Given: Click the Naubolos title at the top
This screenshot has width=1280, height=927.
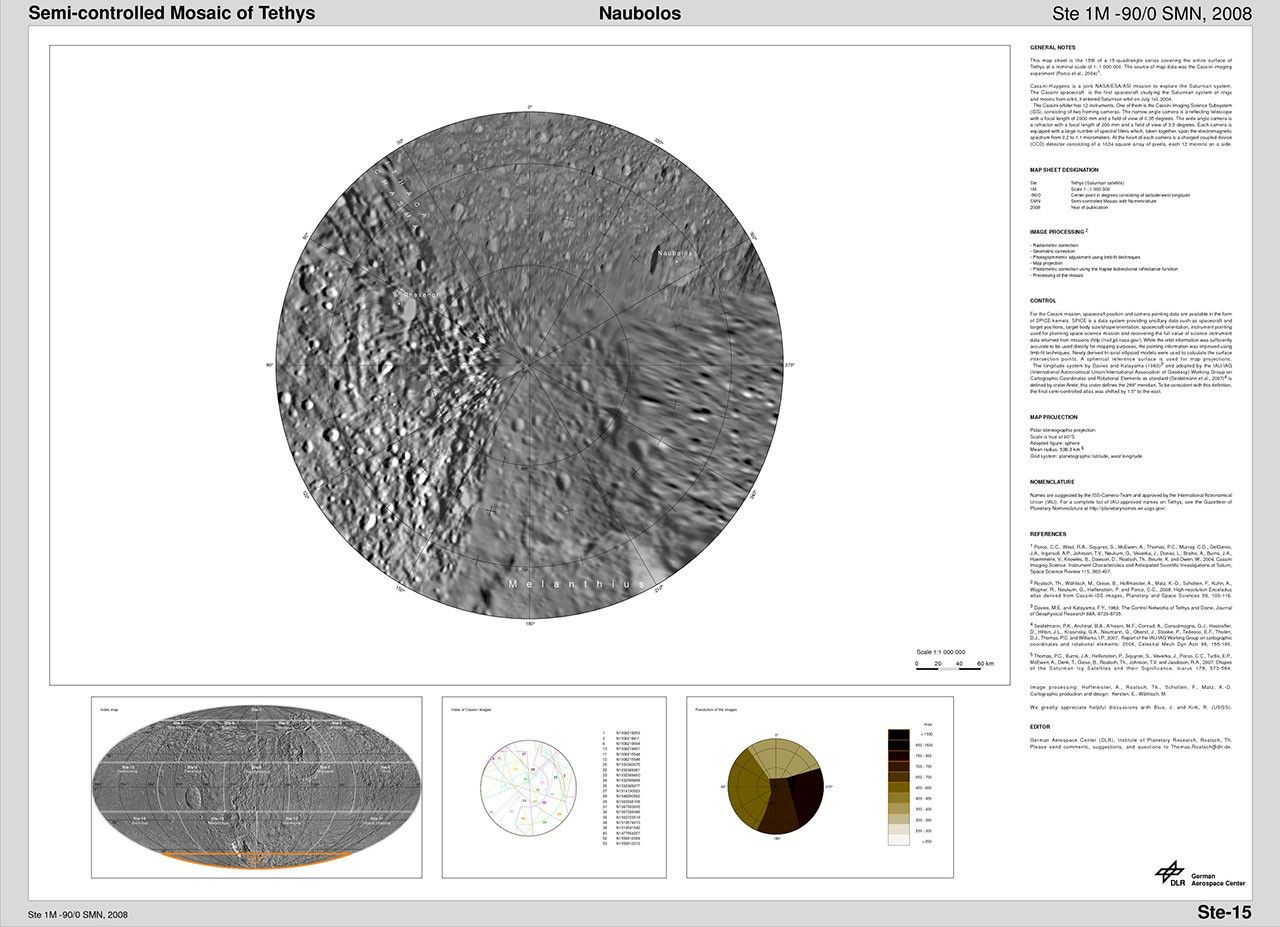Looking at the screenshot, I should [640, 14].
